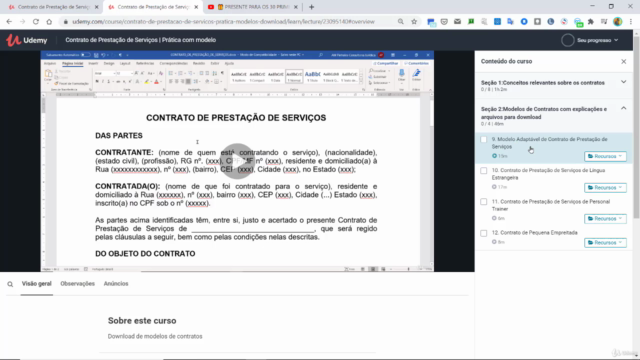This screenshot has width=640, height=360.
Task: Check lecture 12 Pequena Empreitada checkbox
Action: tap(484, 233)
